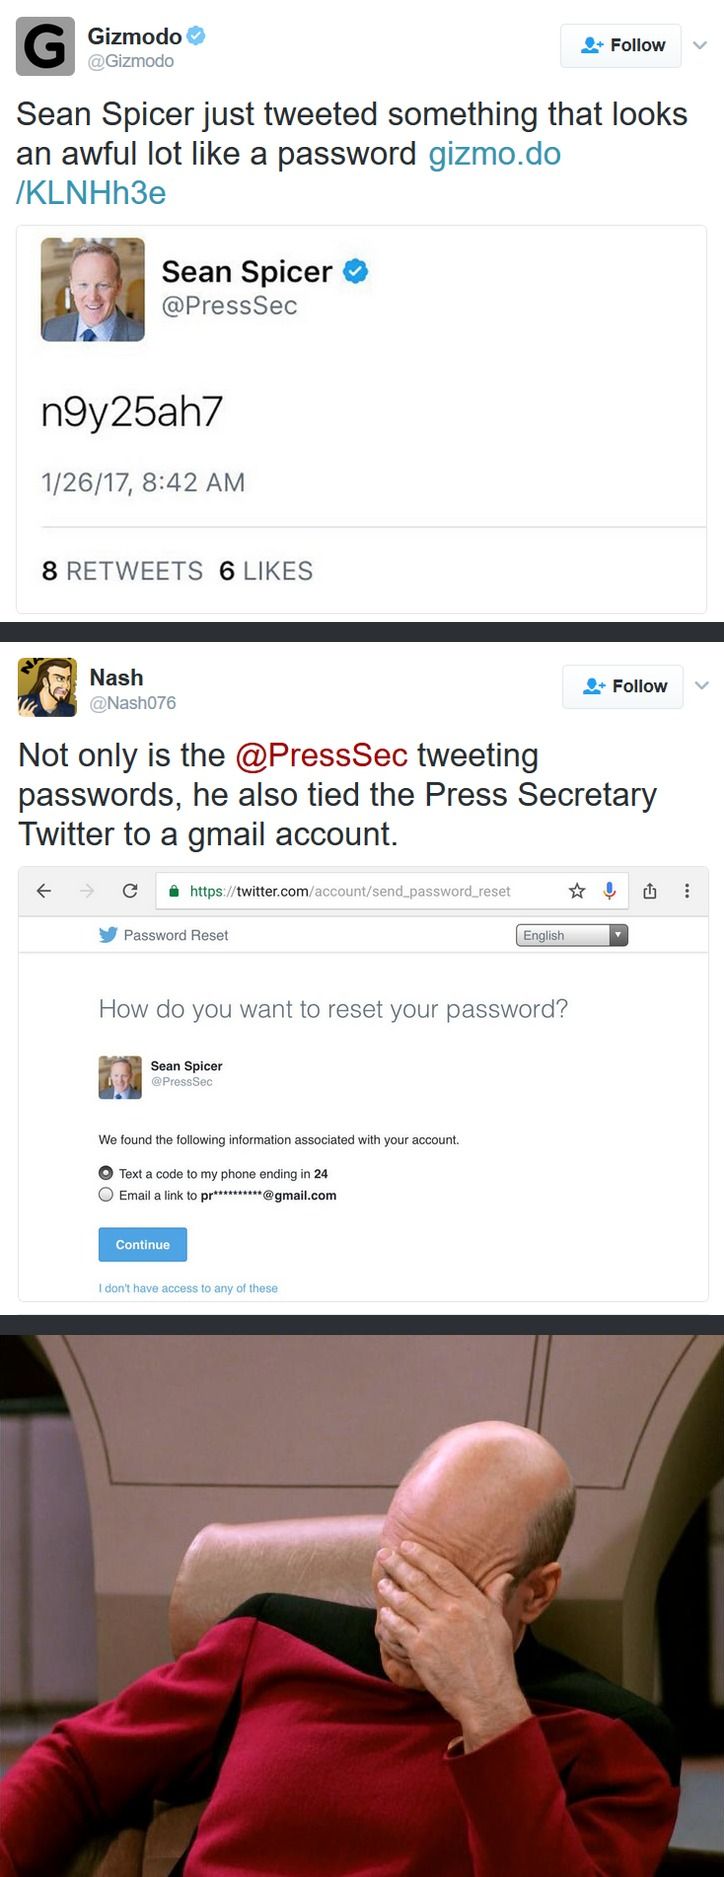
Task: Follow the Gizmodo account
Action: [620, 46]
